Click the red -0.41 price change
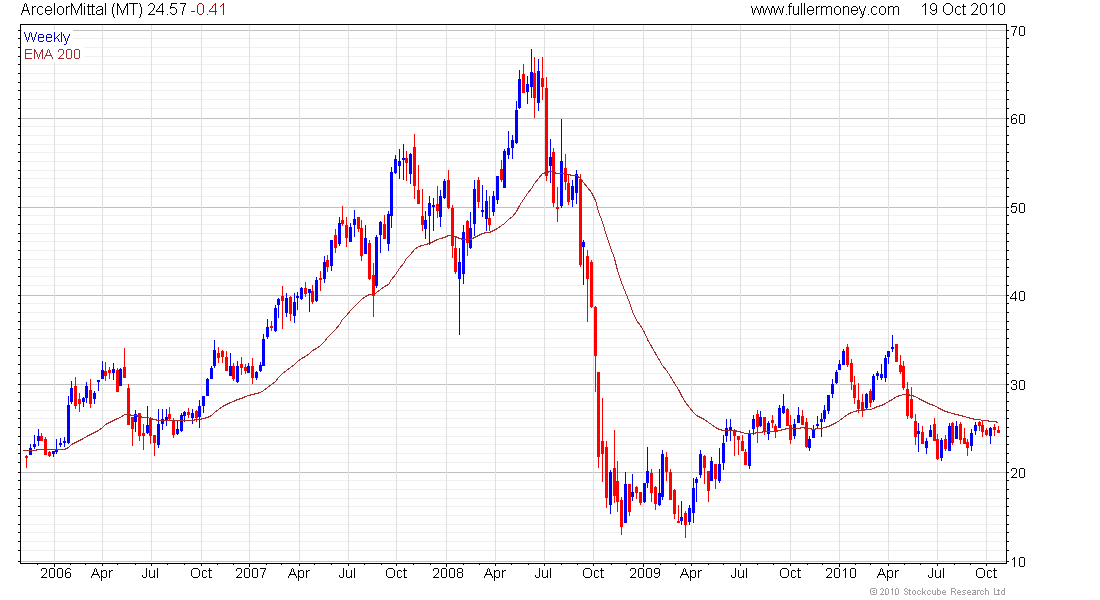1100x600 pixels. pyautogui.click(x=208, y=10)
